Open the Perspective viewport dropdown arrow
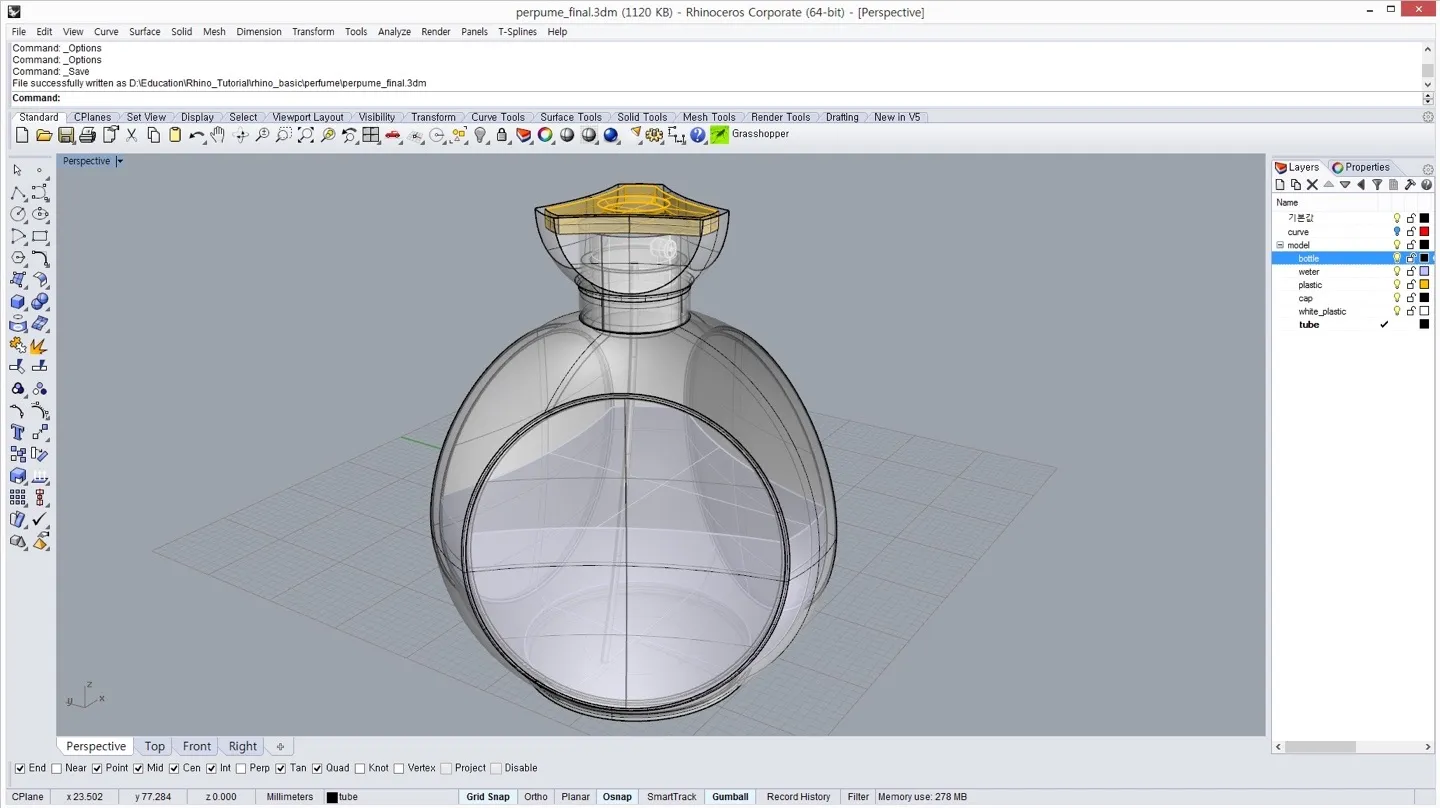This screenshot has width=1440, height=808. point(119,161)
